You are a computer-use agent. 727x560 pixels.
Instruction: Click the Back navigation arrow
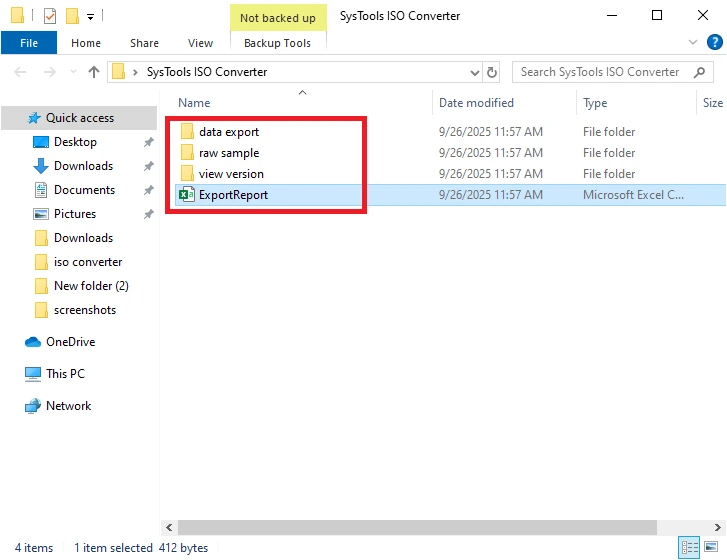pyautogui.click(x=20, y=72)
